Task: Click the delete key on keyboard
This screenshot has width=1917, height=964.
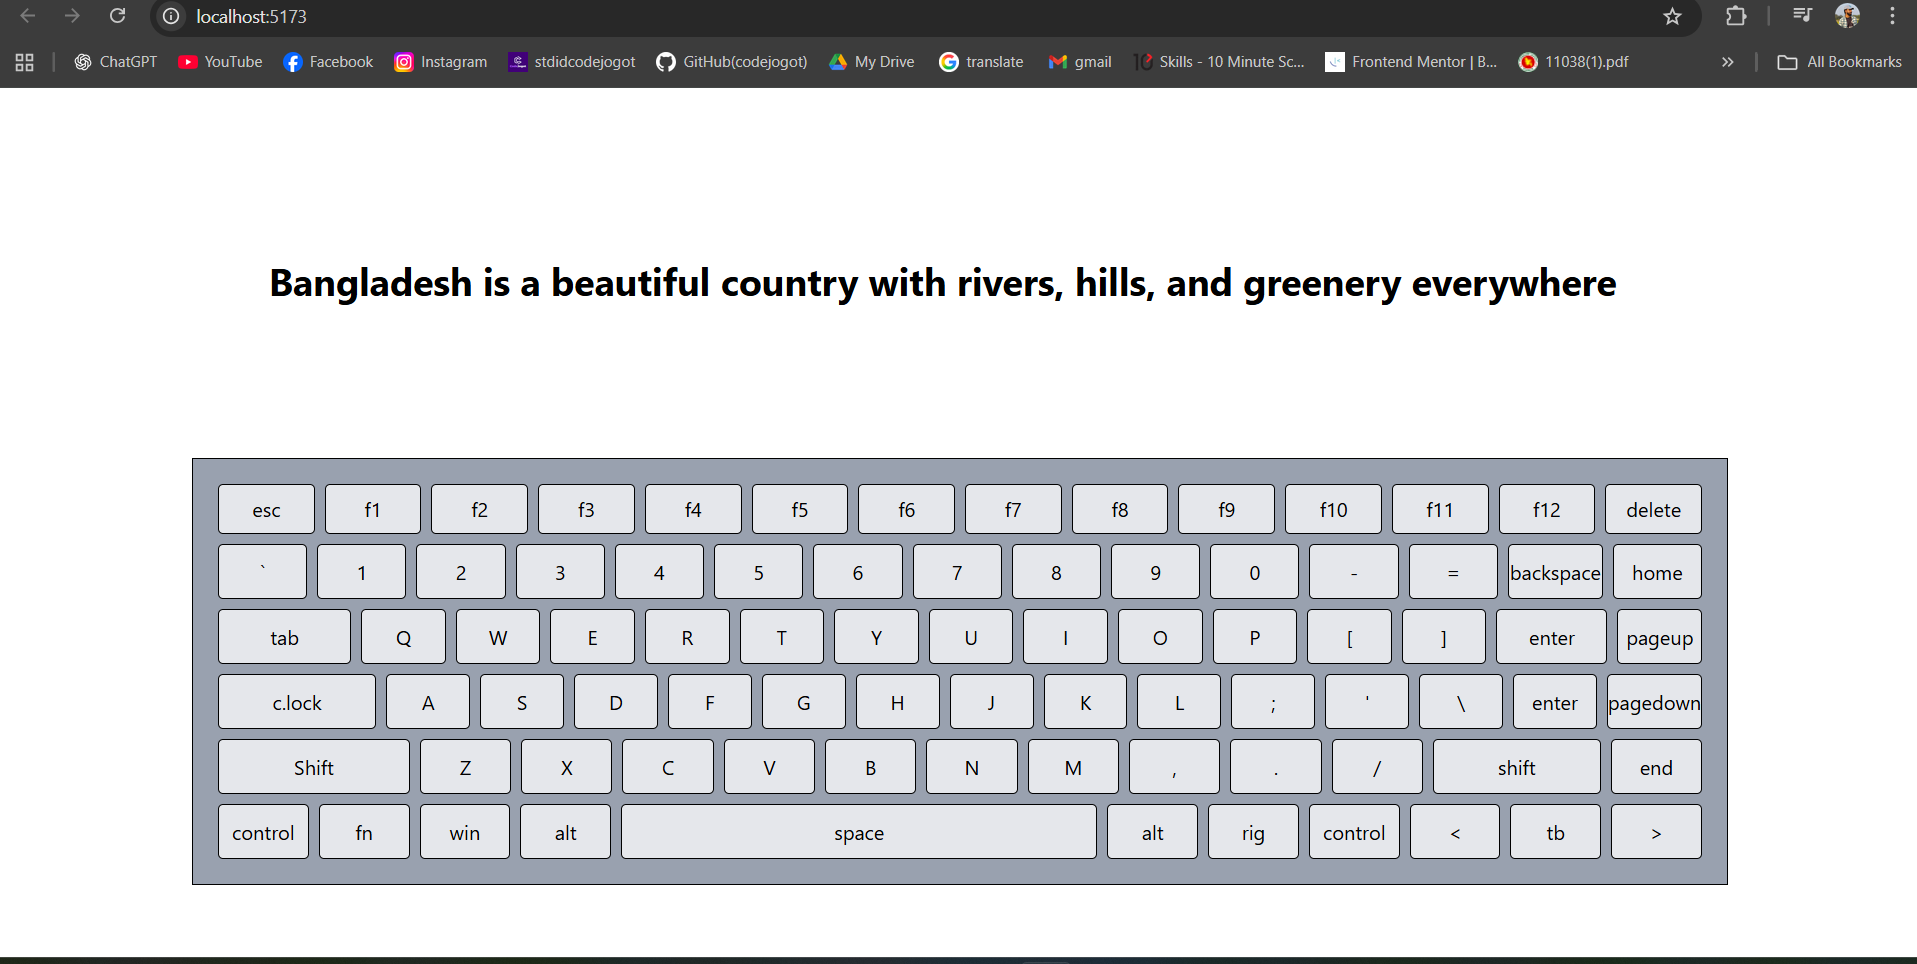Action: point(1653,509)
